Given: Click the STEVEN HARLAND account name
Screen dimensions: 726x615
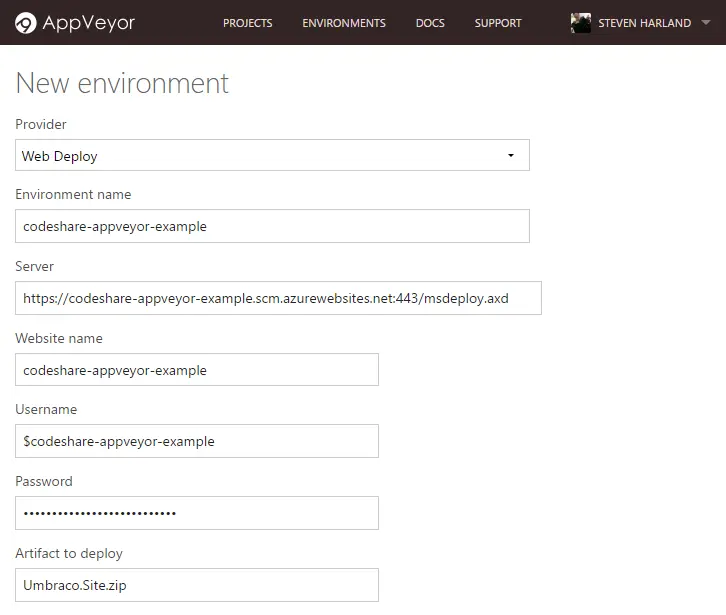Looking at the screenshot, I should [x=644, y=23].
